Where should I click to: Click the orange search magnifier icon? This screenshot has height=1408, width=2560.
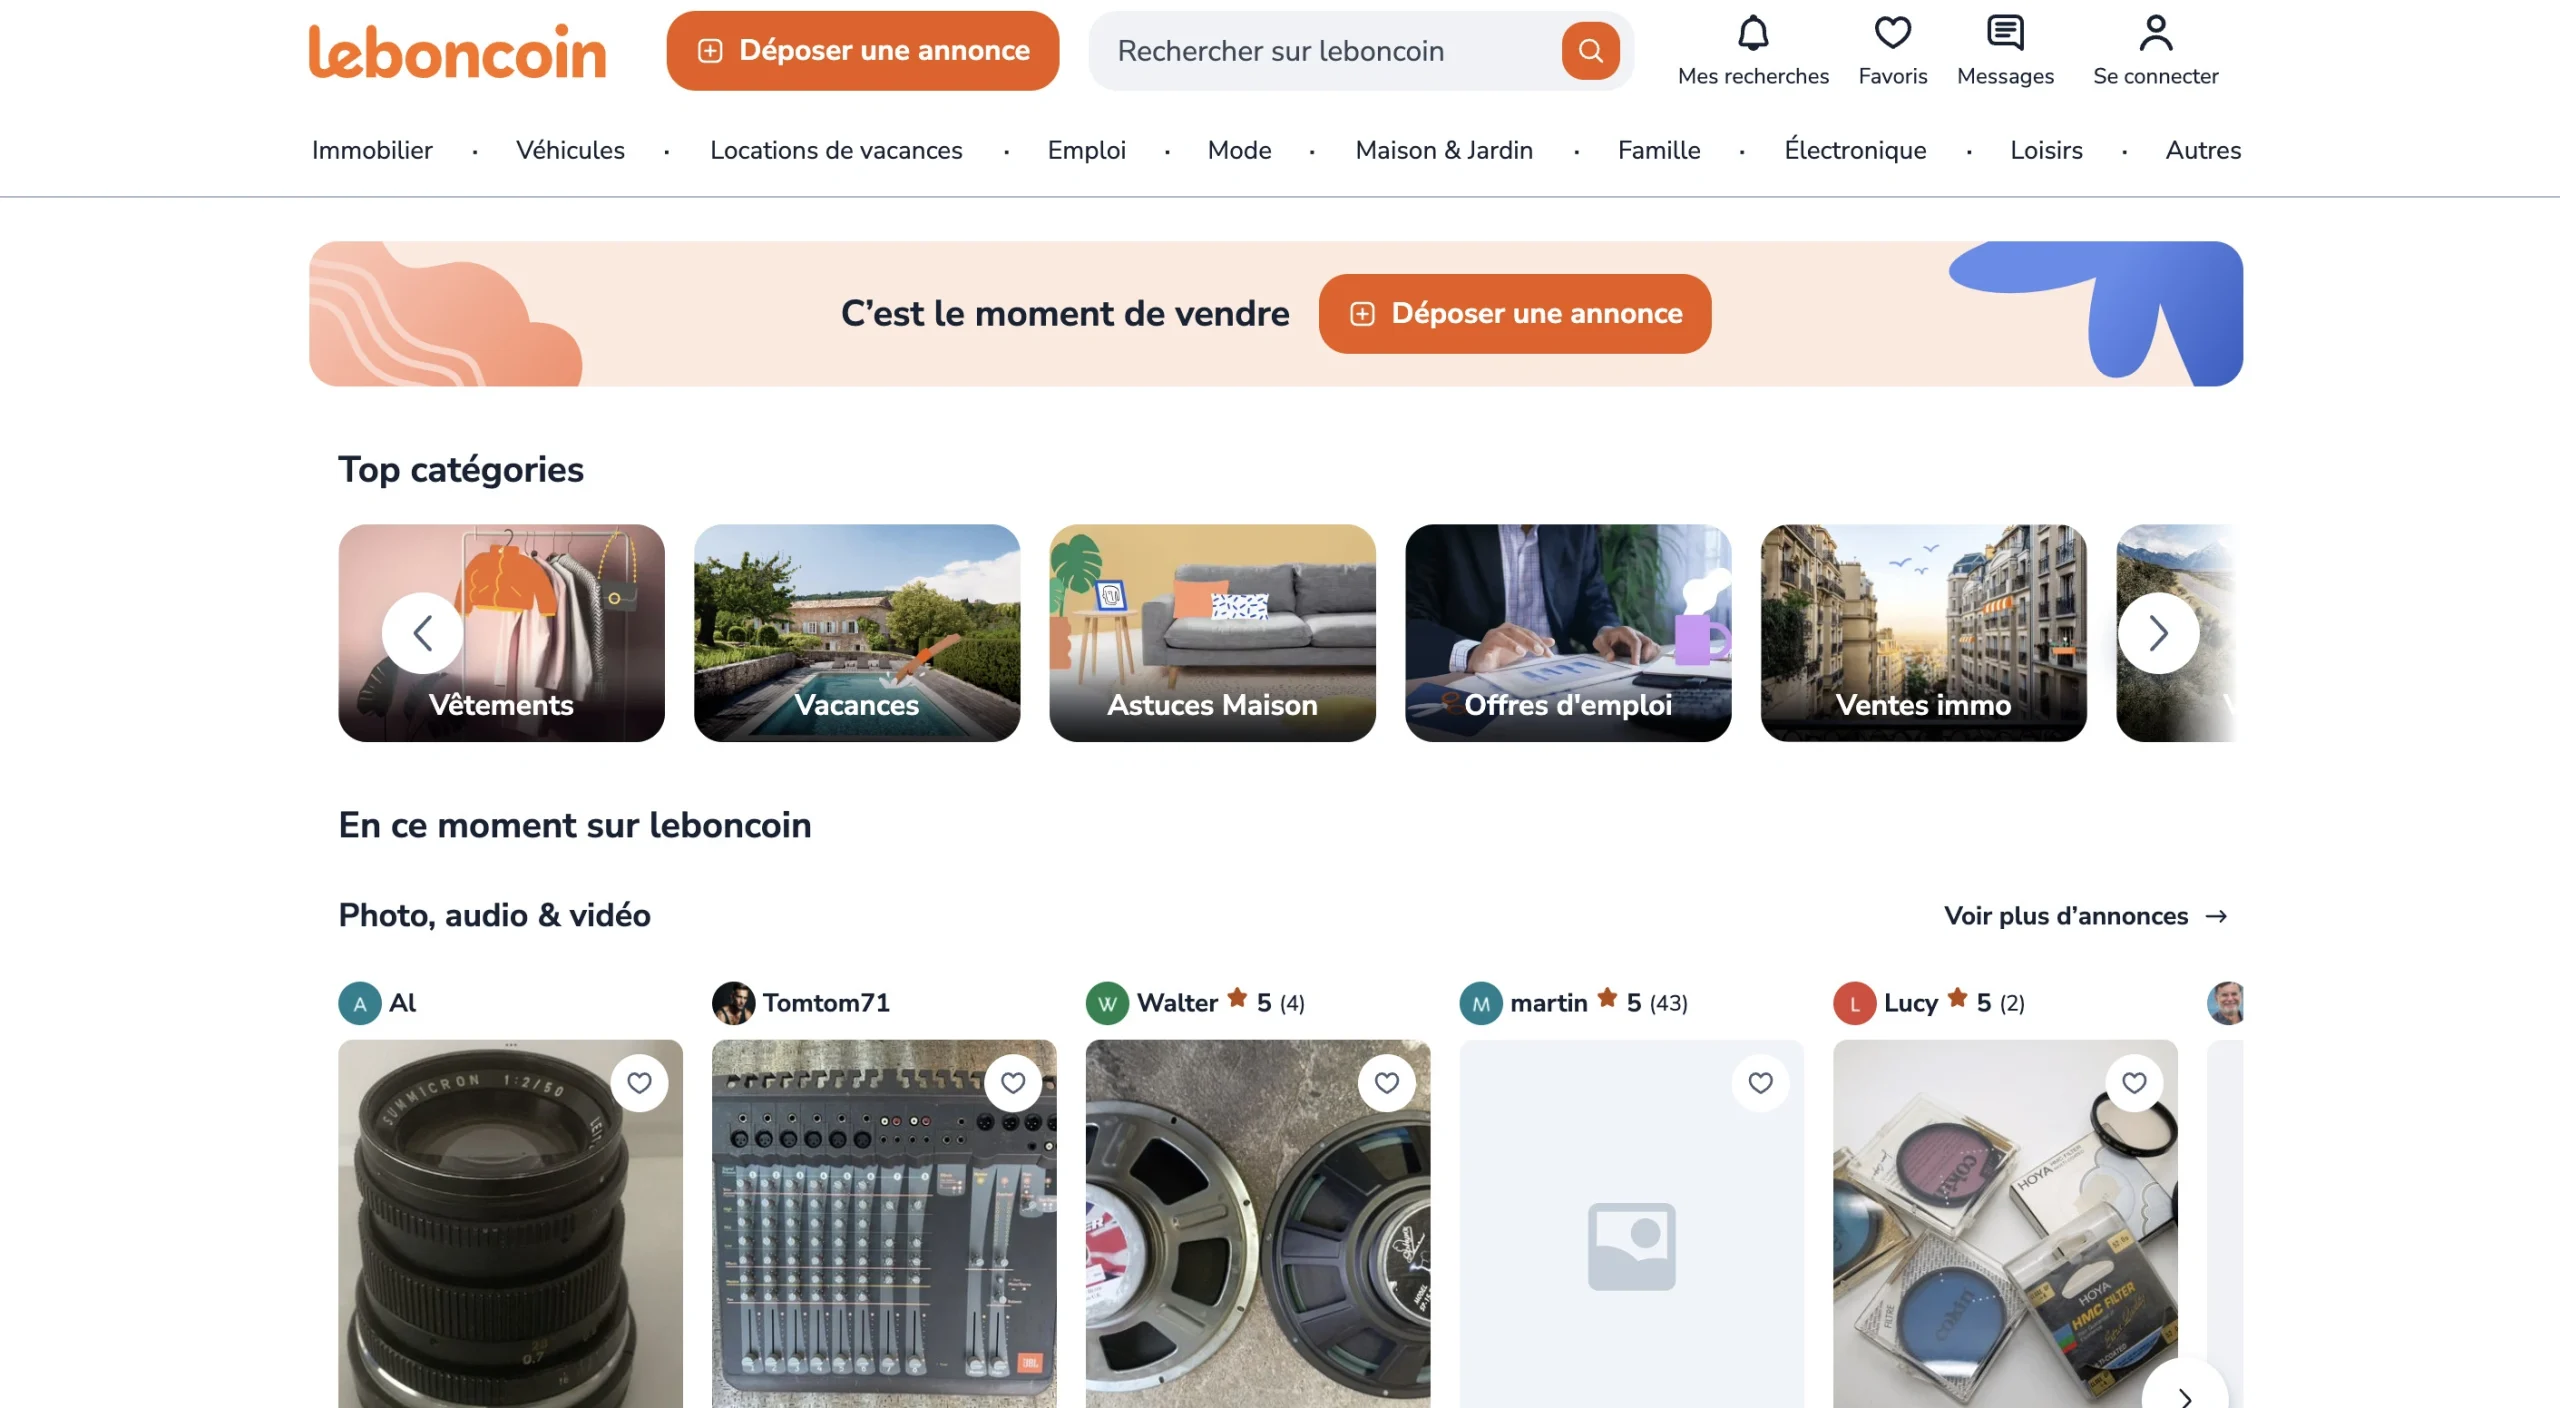click(x=1590, y=51)
